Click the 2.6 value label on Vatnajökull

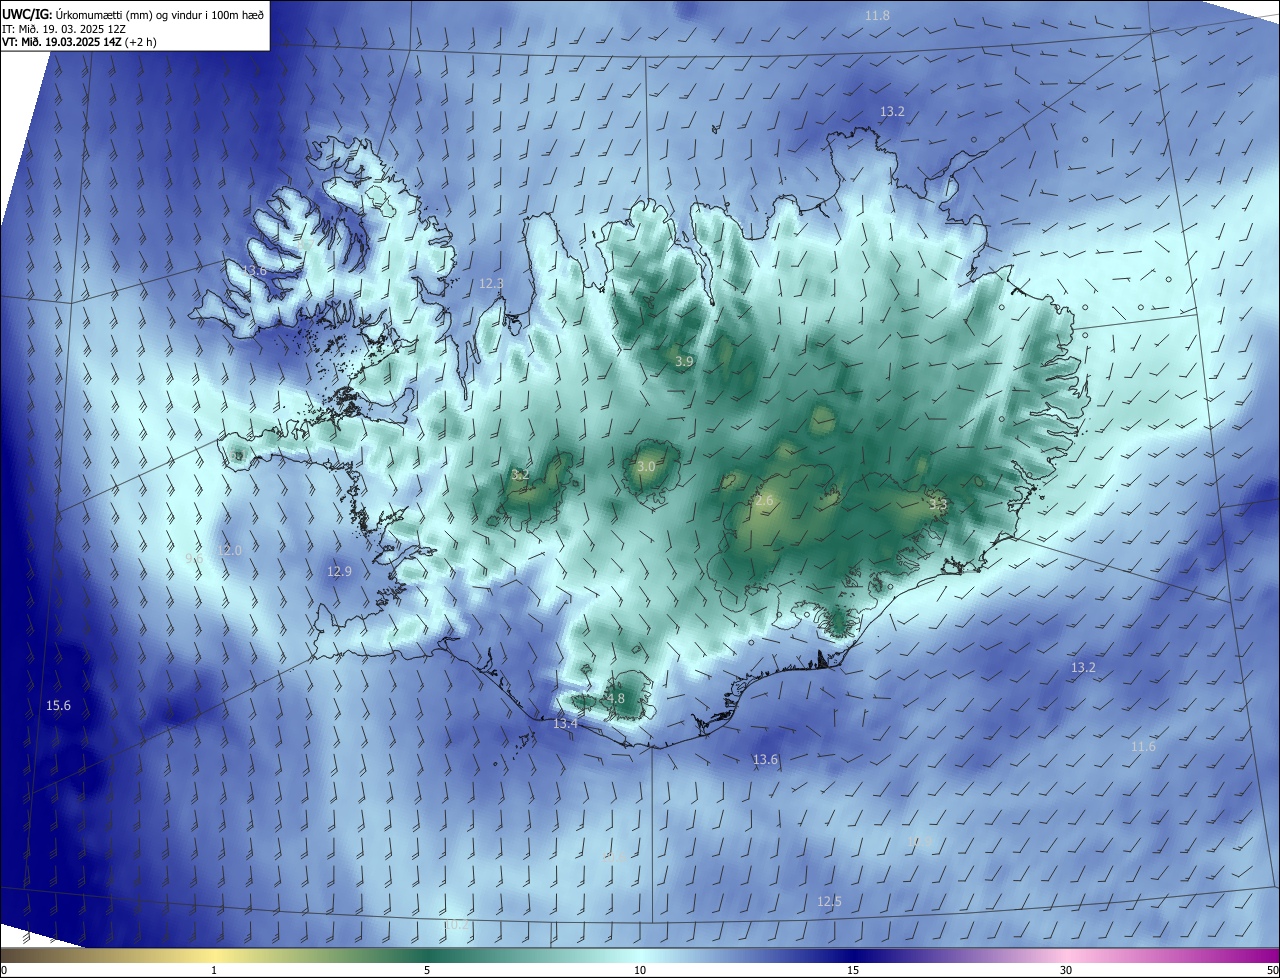pos(764,500)
